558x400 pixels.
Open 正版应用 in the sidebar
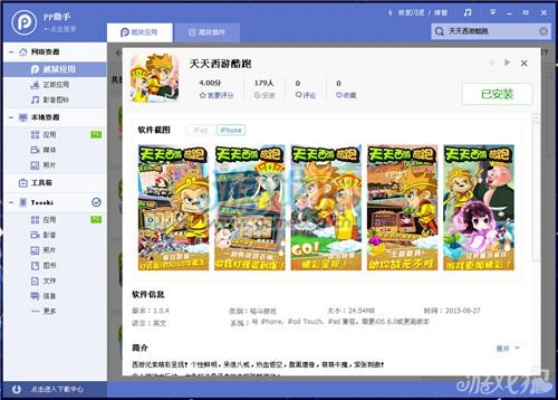55,85
